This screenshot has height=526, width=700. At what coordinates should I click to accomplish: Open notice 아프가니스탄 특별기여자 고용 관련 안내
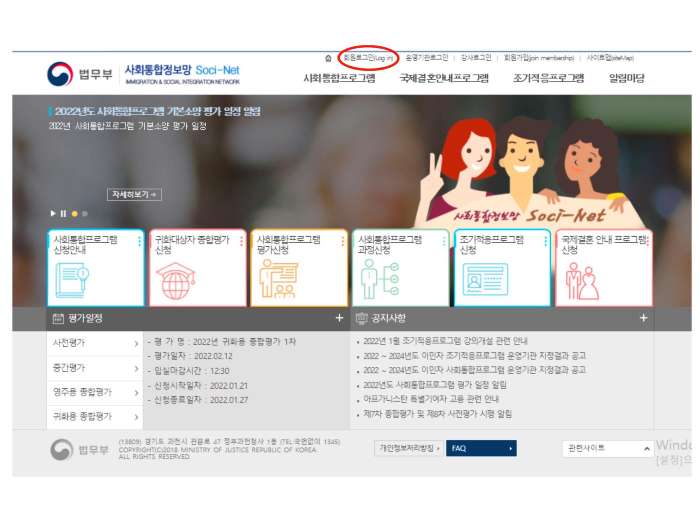[431, 399]
